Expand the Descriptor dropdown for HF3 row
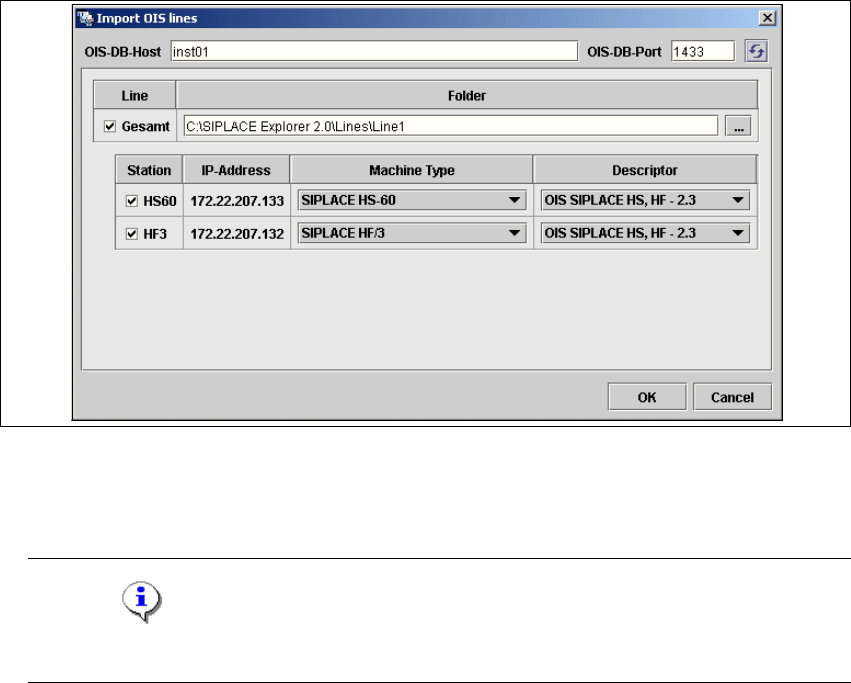The height and width of the screenshot is (683, 851). point(645,233)
